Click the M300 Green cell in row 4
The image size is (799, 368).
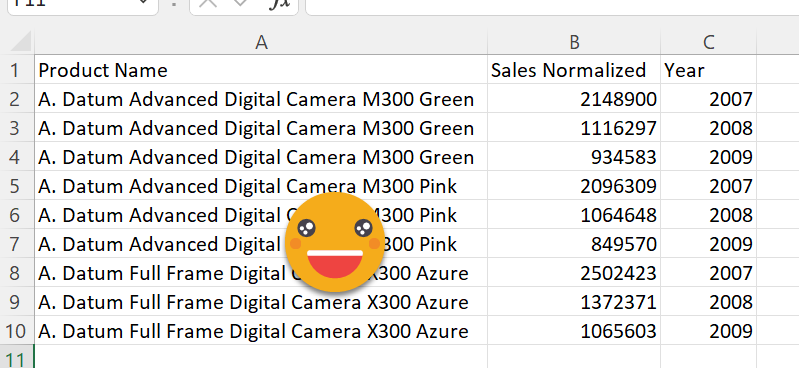(261, 156)
